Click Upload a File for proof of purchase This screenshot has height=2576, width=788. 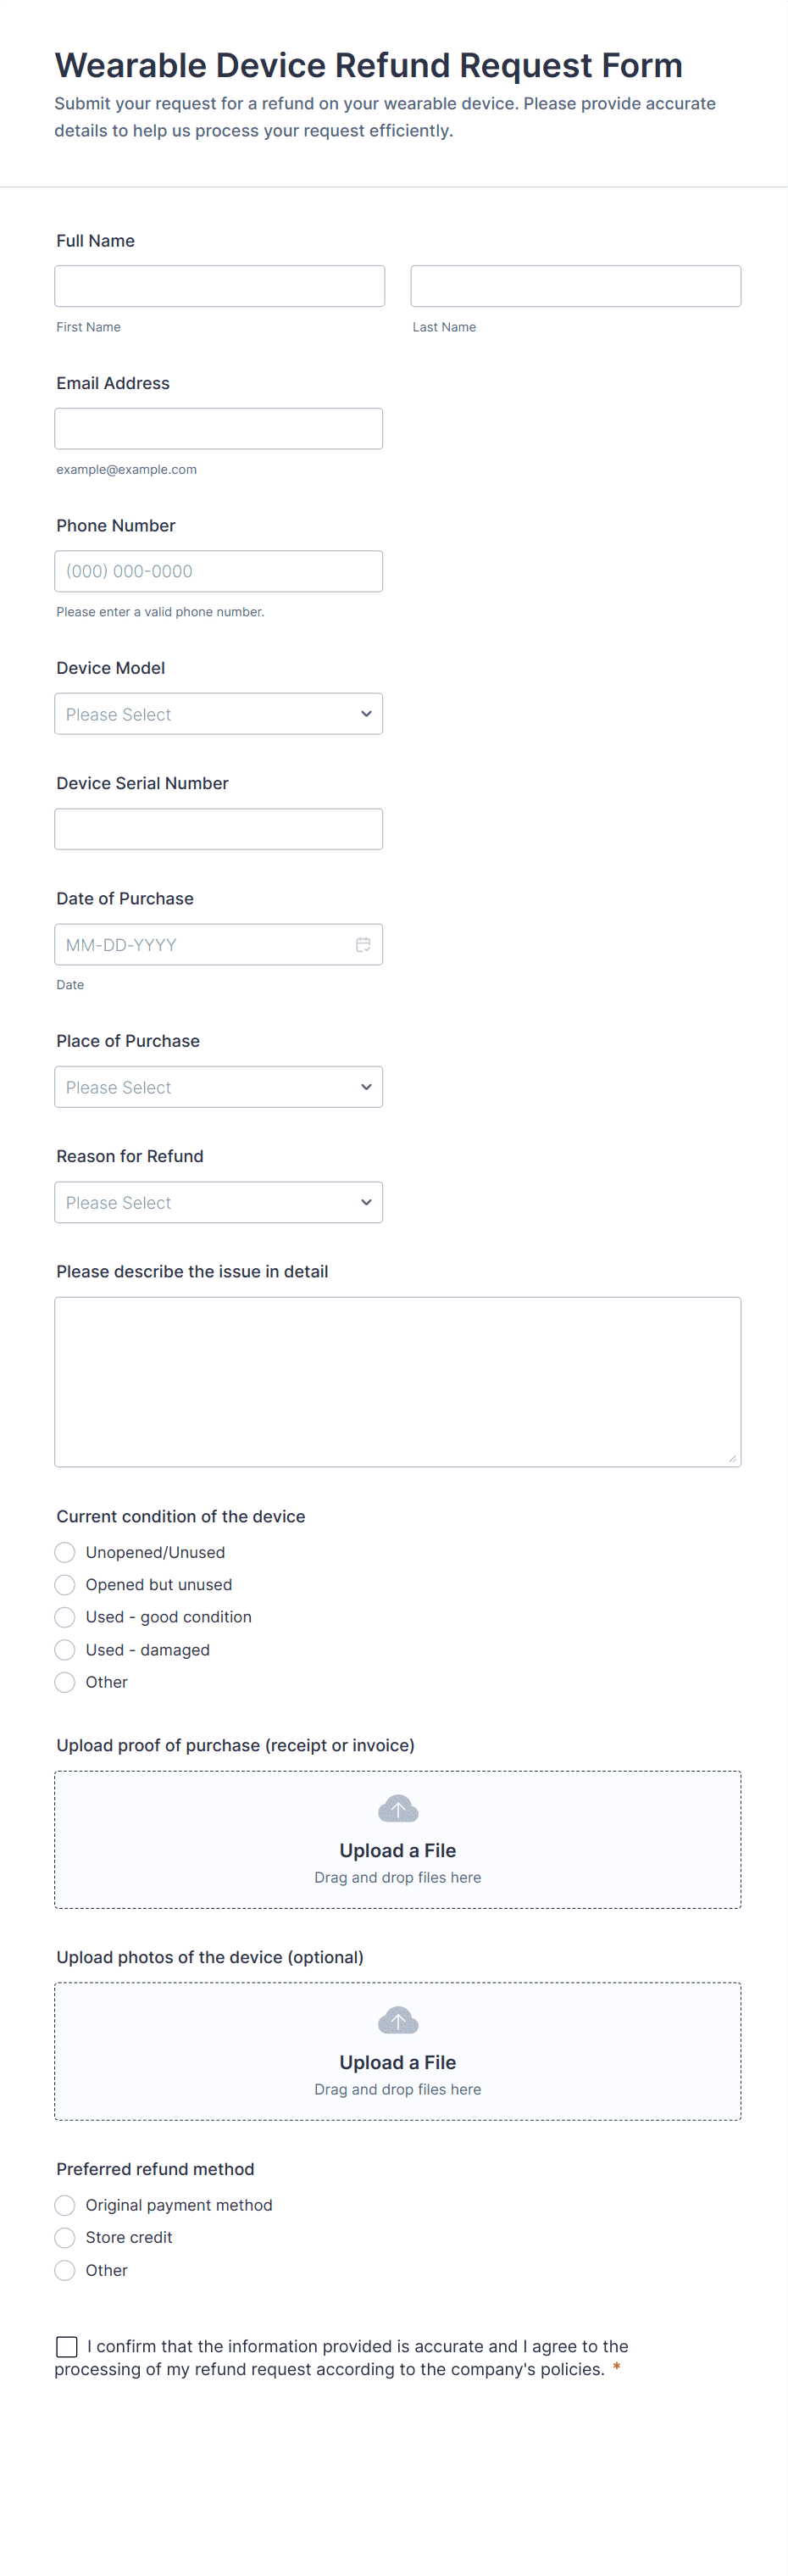coord(398,1850)
